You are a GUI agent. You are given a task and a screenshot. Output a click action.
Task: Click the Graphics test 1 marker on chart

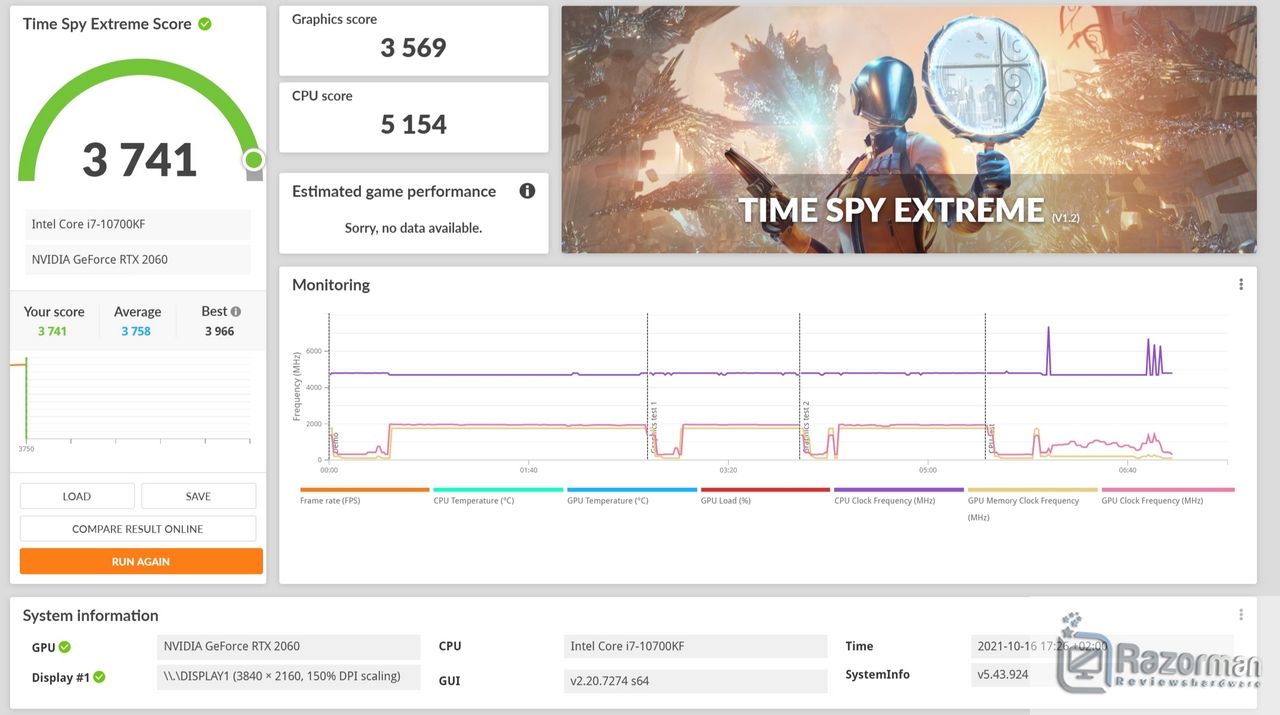click(x=654, y=427)
